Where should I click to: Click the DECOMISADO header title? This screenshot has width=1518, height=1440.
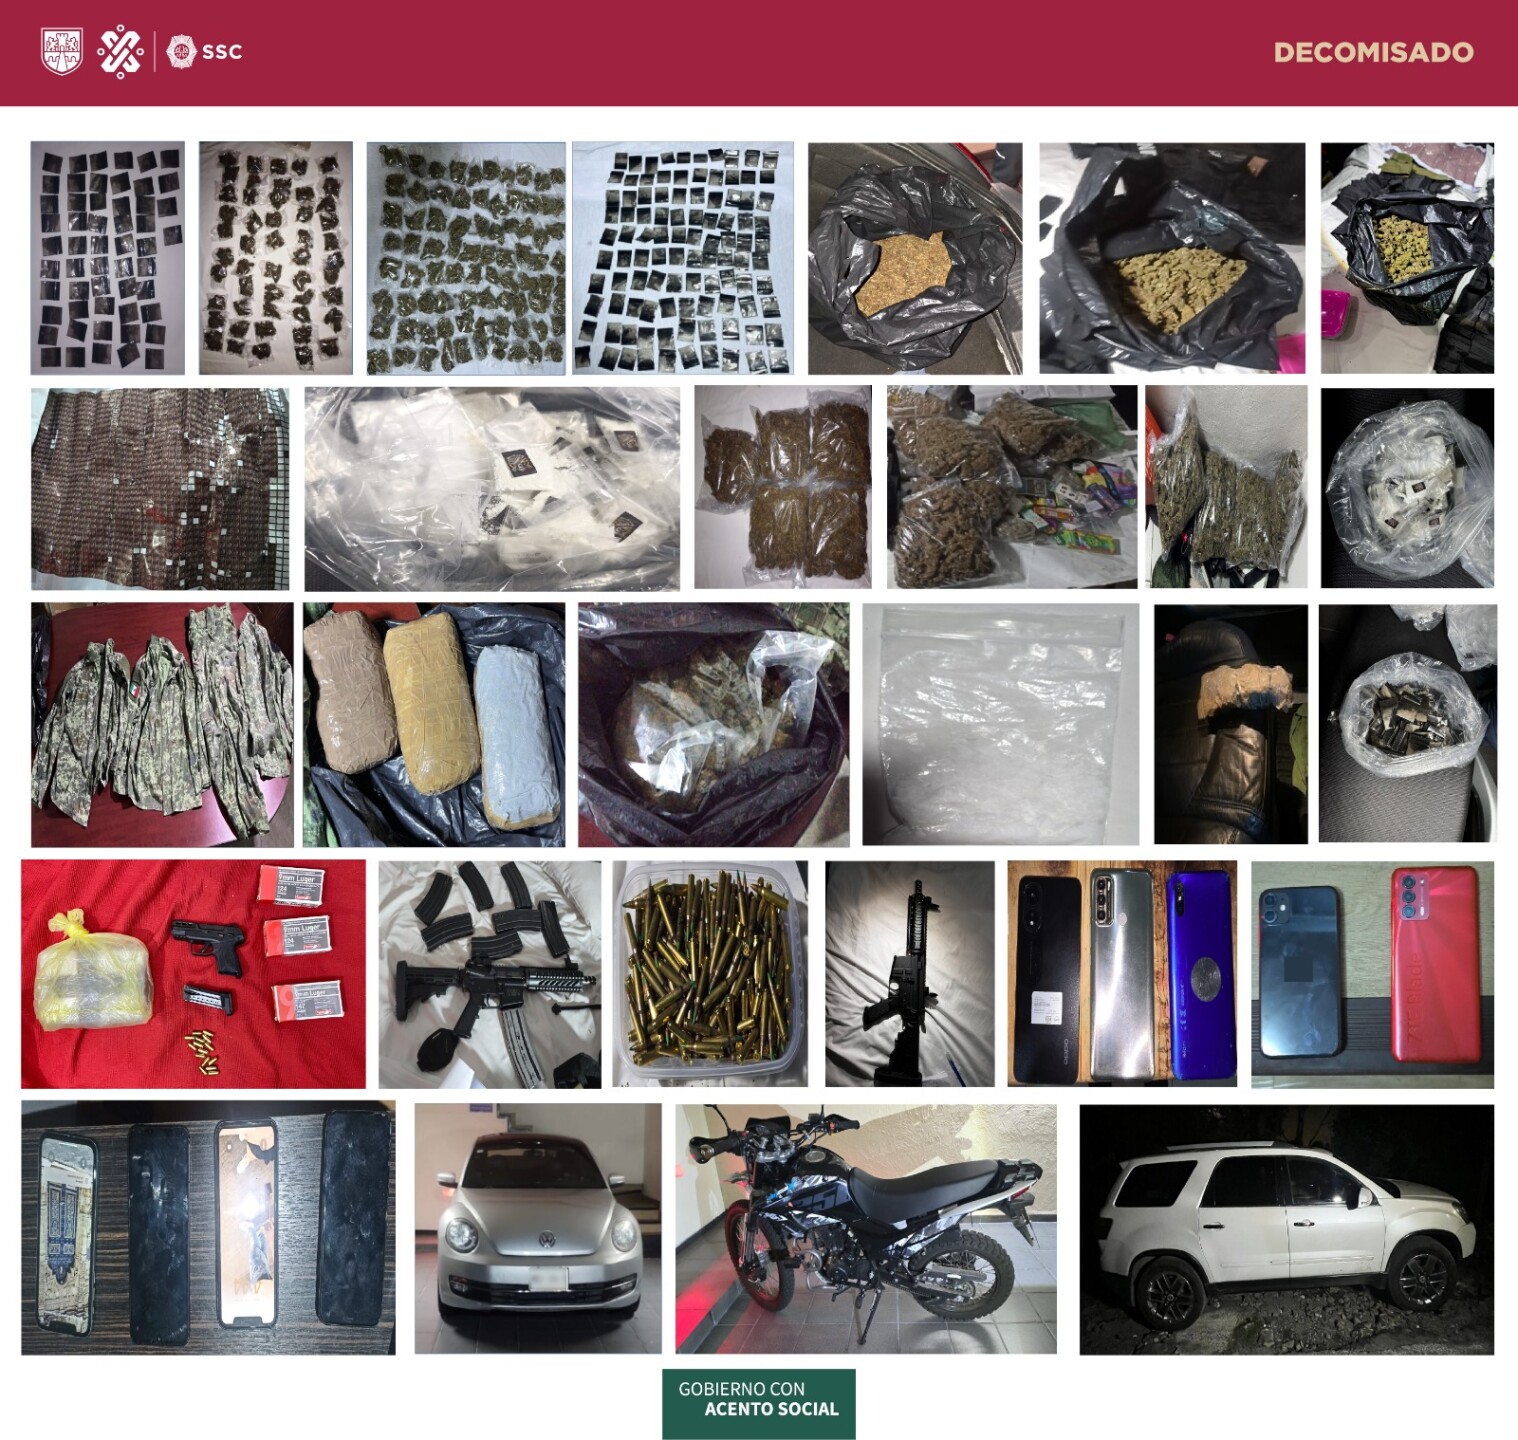pos(1373,52)
